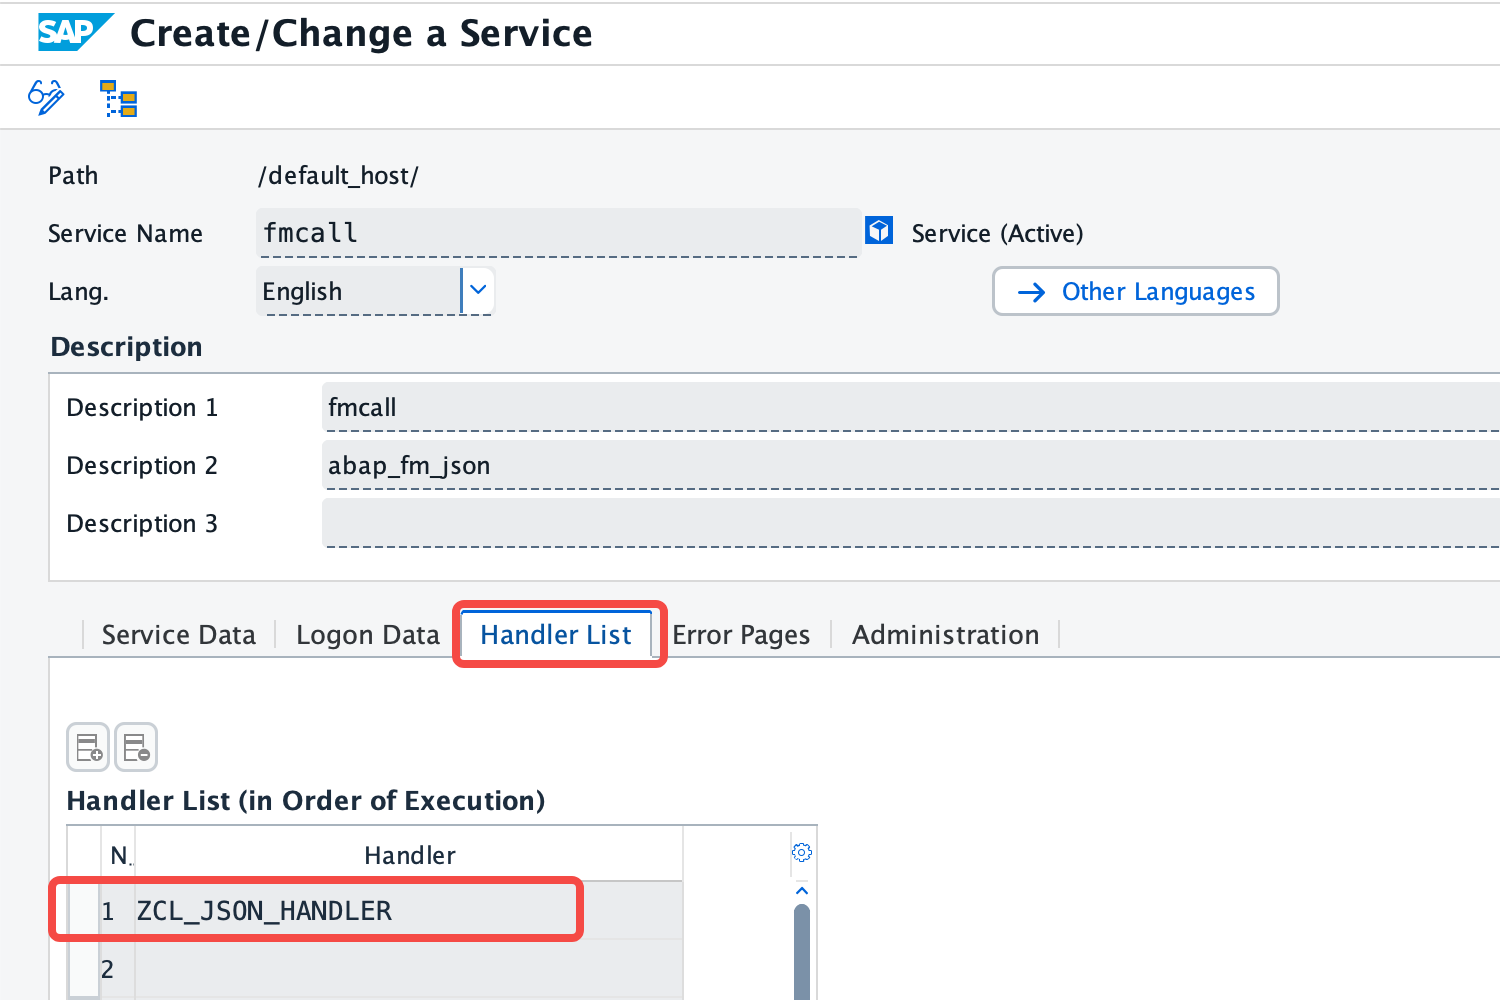Click the Handler column header
Viewport: 1500px width, 1000px height.
409,855
